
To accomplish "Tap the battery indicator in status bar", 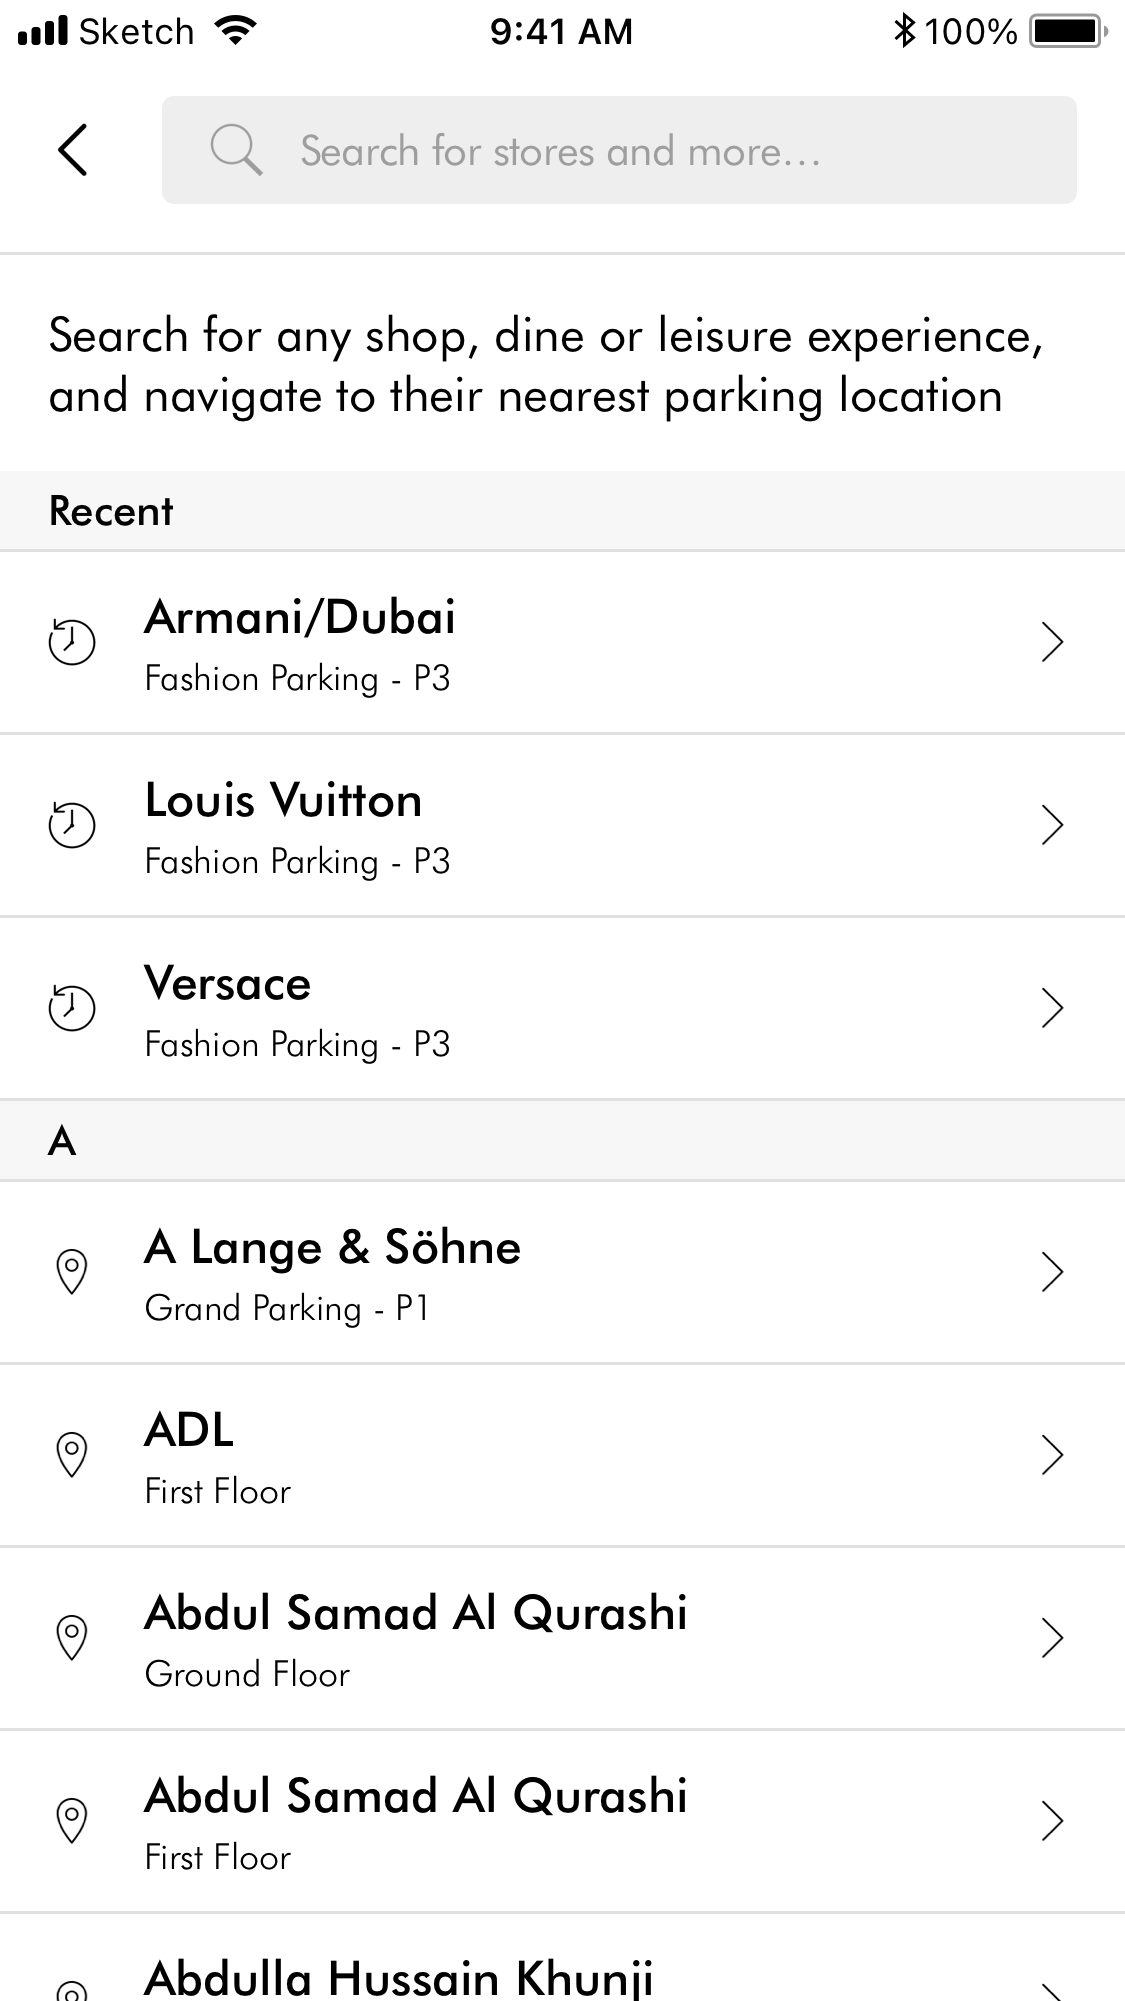I will tap(1068, 31).
